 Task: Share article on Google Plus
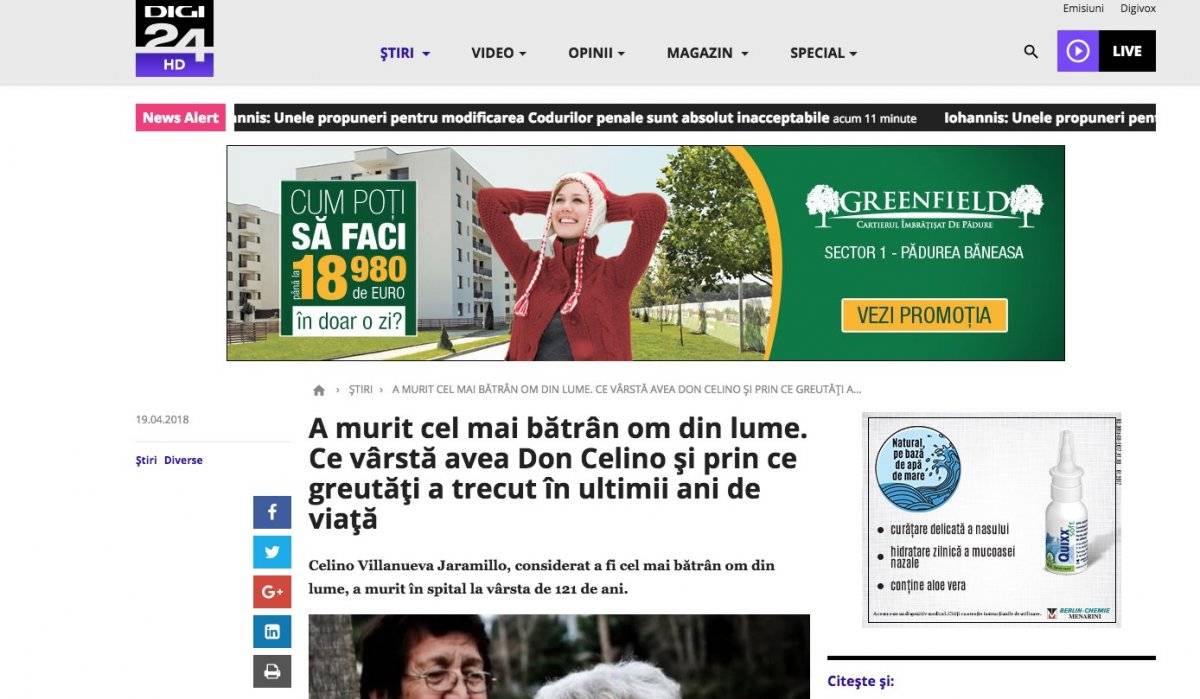click(272, 592)
